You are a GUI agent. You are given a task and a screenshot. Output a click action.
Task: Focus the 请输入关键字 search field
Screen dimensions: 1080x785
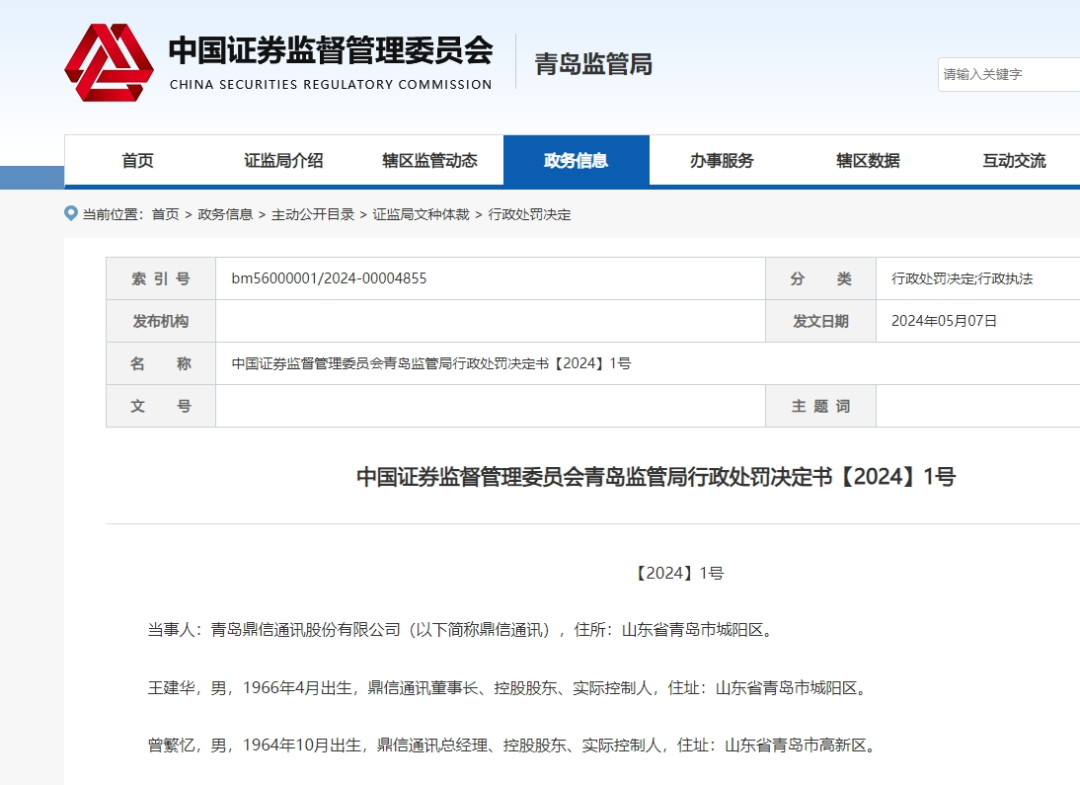pyautogui.click(x=1008, y=74)
